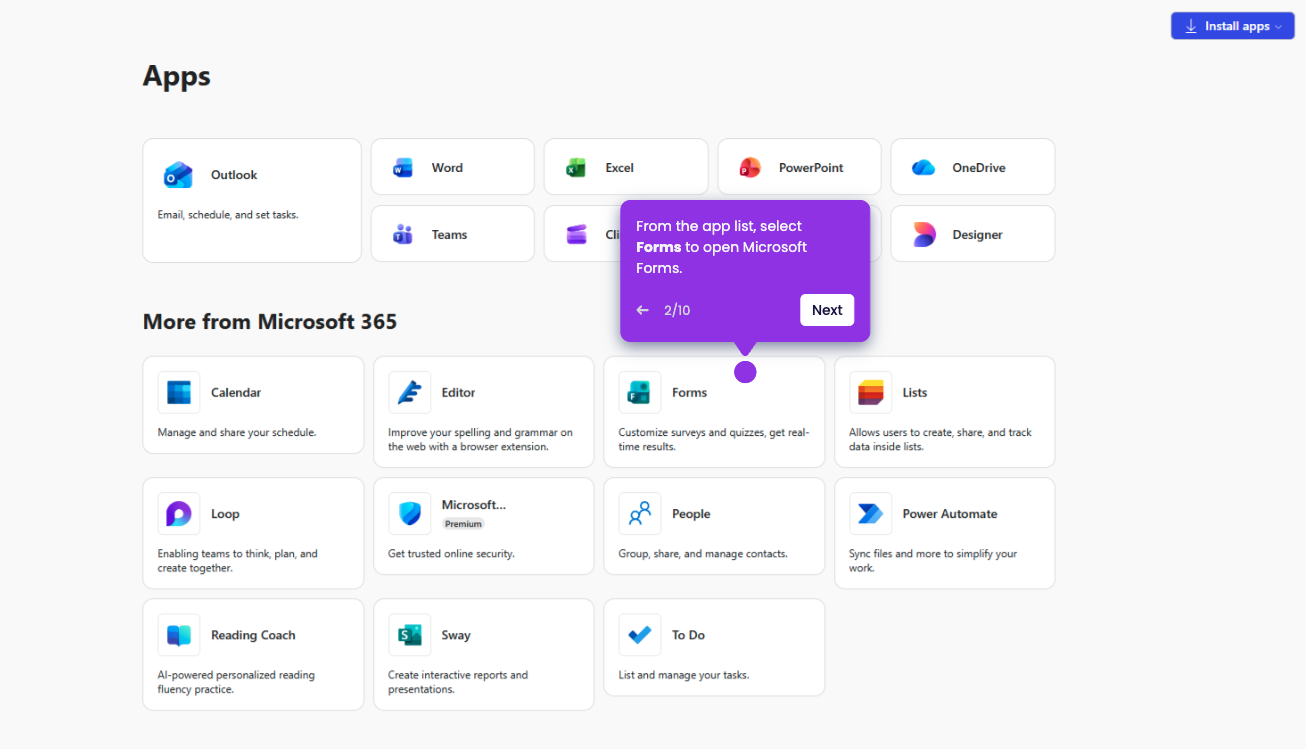Click the Excel icon
The width and height of the screenshot is (1306, 749).
[576, 168]
